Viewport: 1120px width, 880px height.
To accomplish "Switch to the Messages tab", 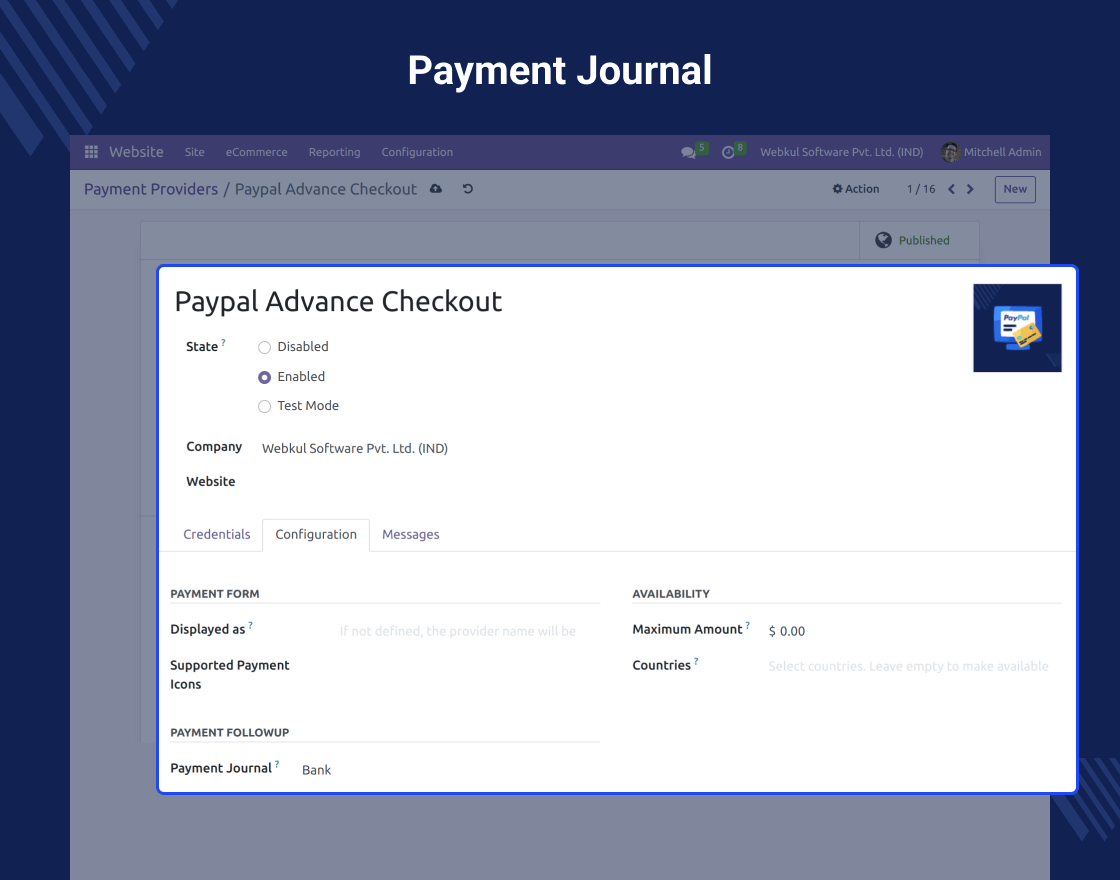I will pos(411,535).
